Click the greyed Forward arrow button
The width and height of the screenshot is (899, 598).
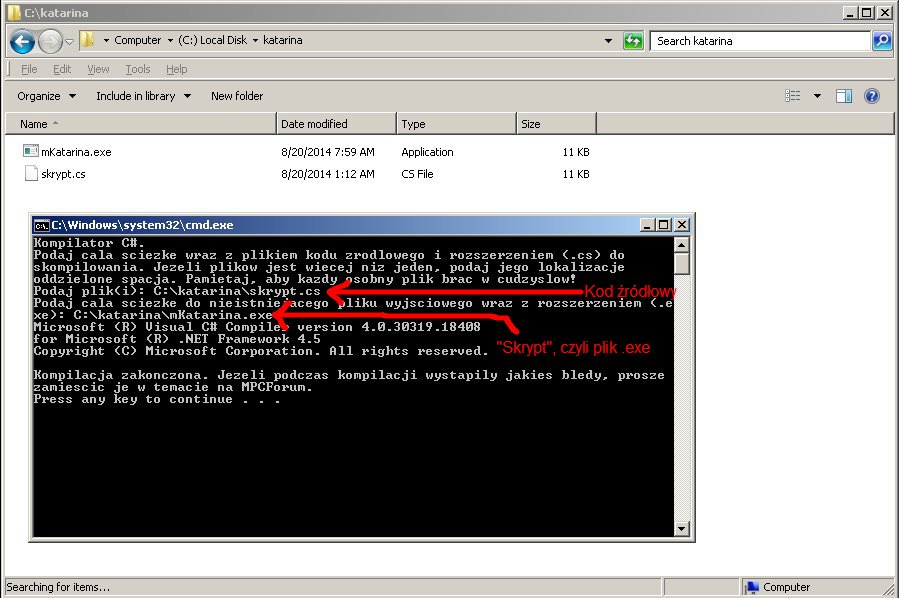(50, 41)
